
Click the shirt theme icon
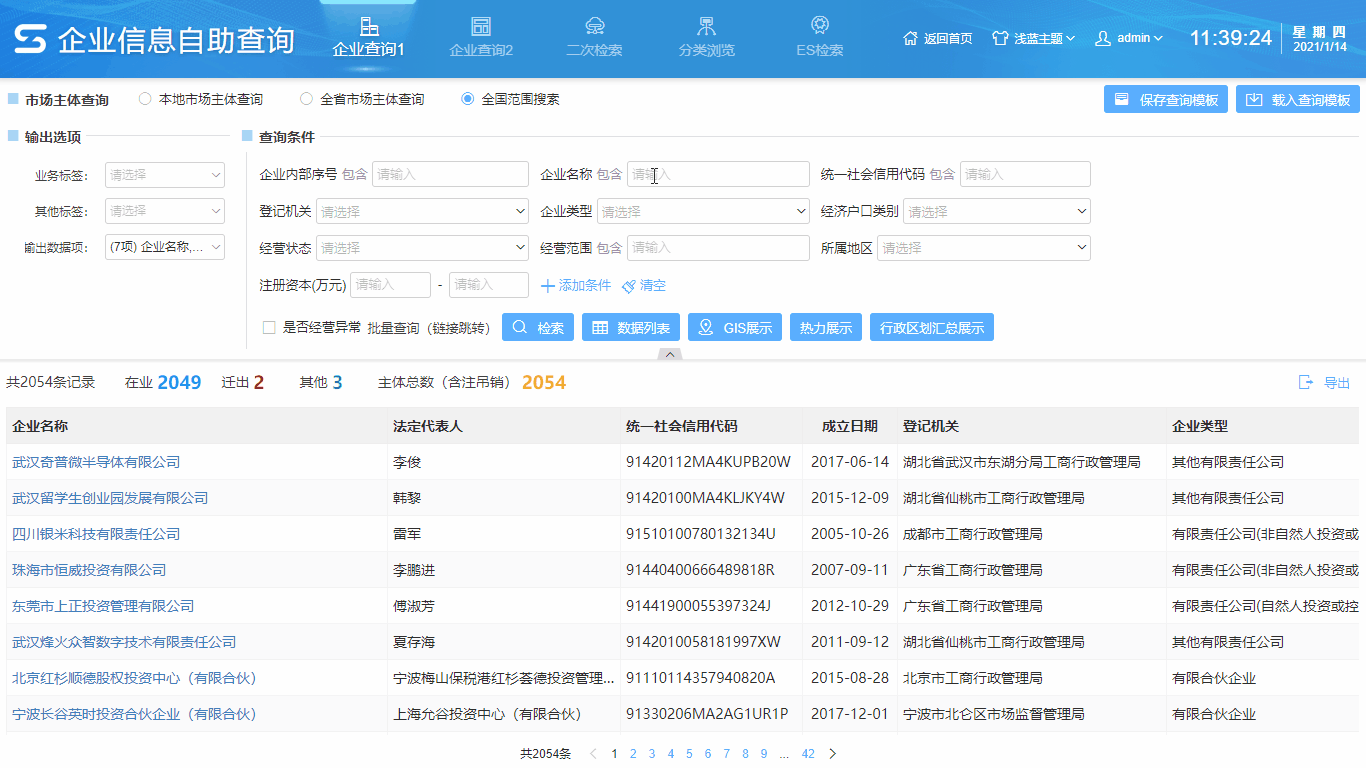[x=1000, y=38]
